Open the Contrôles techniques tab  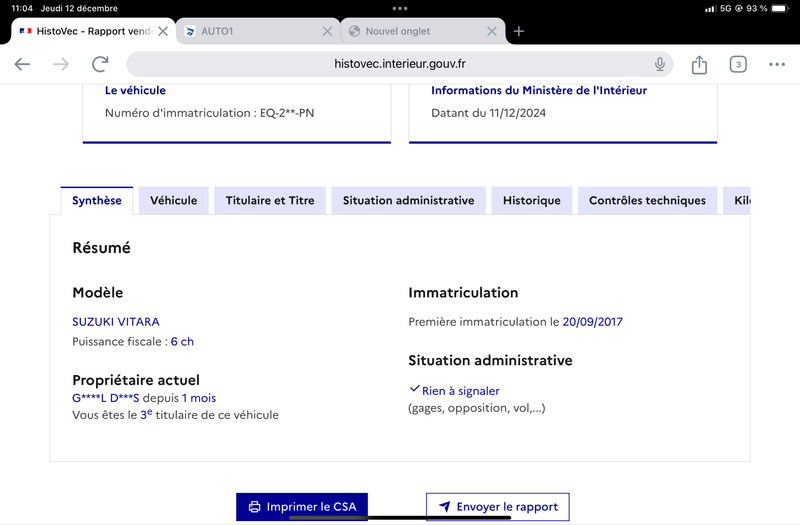point(647,201)
